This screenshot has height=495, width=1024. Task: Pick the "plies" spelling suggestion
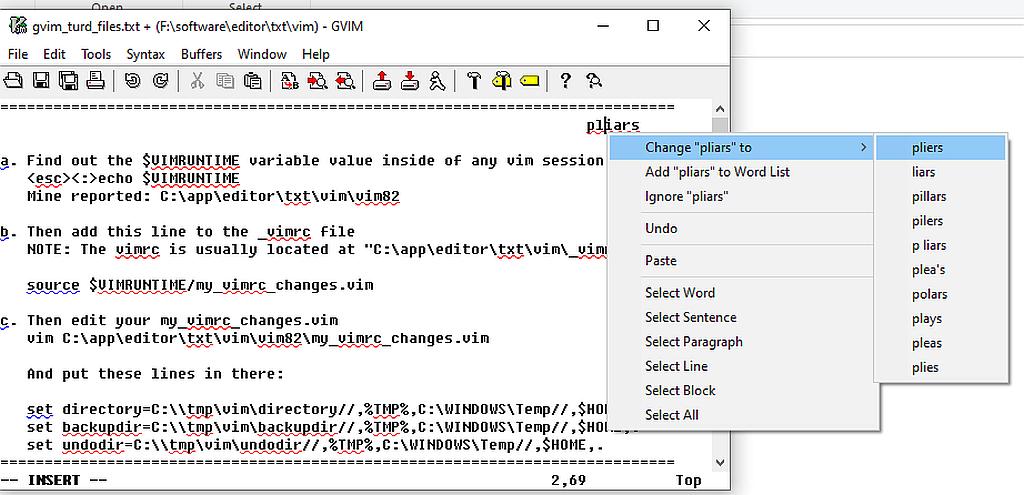point(940,367)
